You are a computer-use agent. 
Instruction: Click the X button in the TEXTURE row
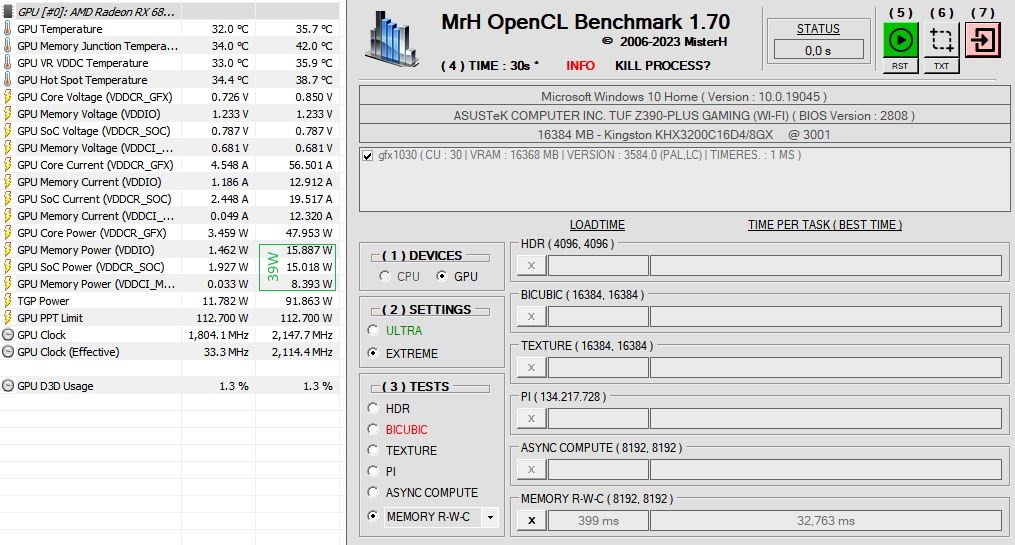click(531, 368)
